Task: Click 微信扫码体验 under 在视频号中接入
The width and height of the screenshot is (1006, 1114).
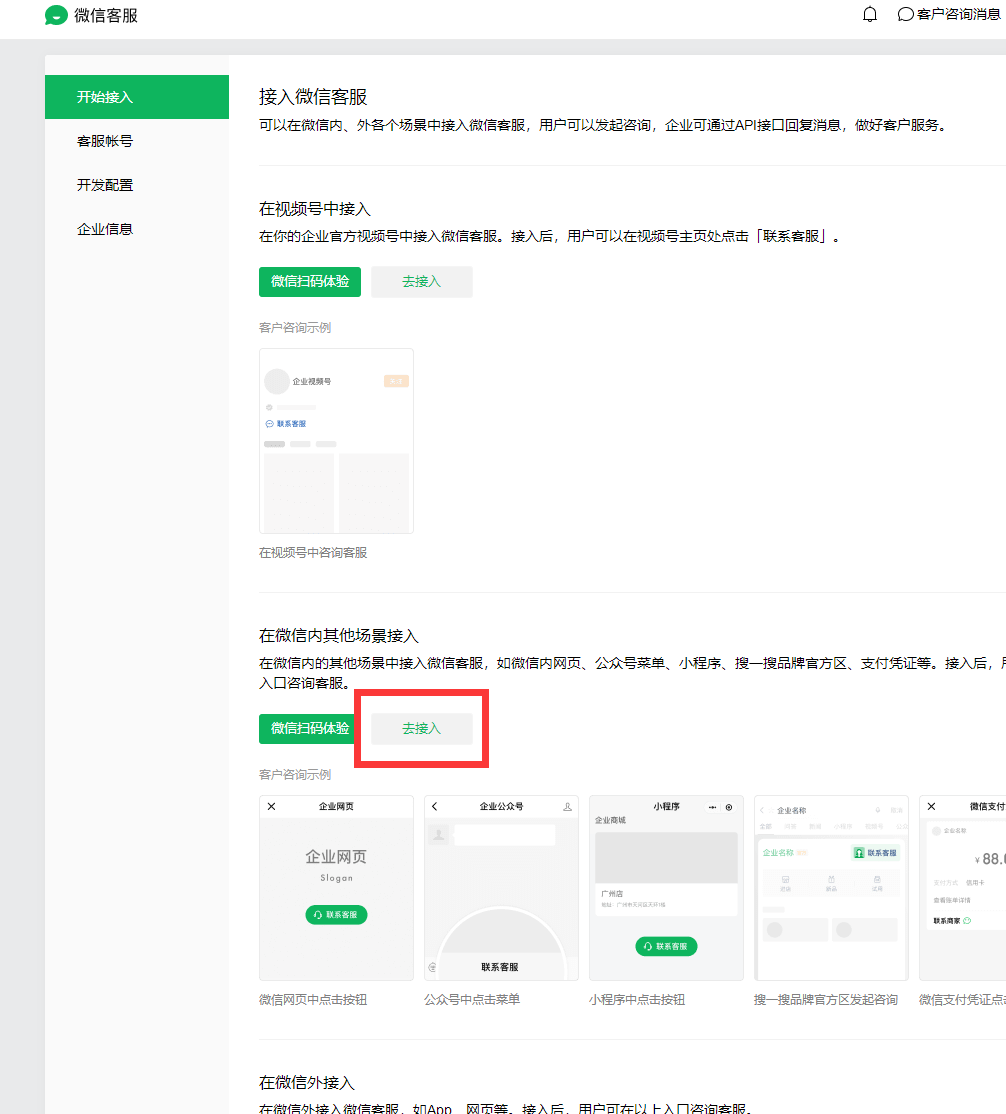Action: click(310, 281)
